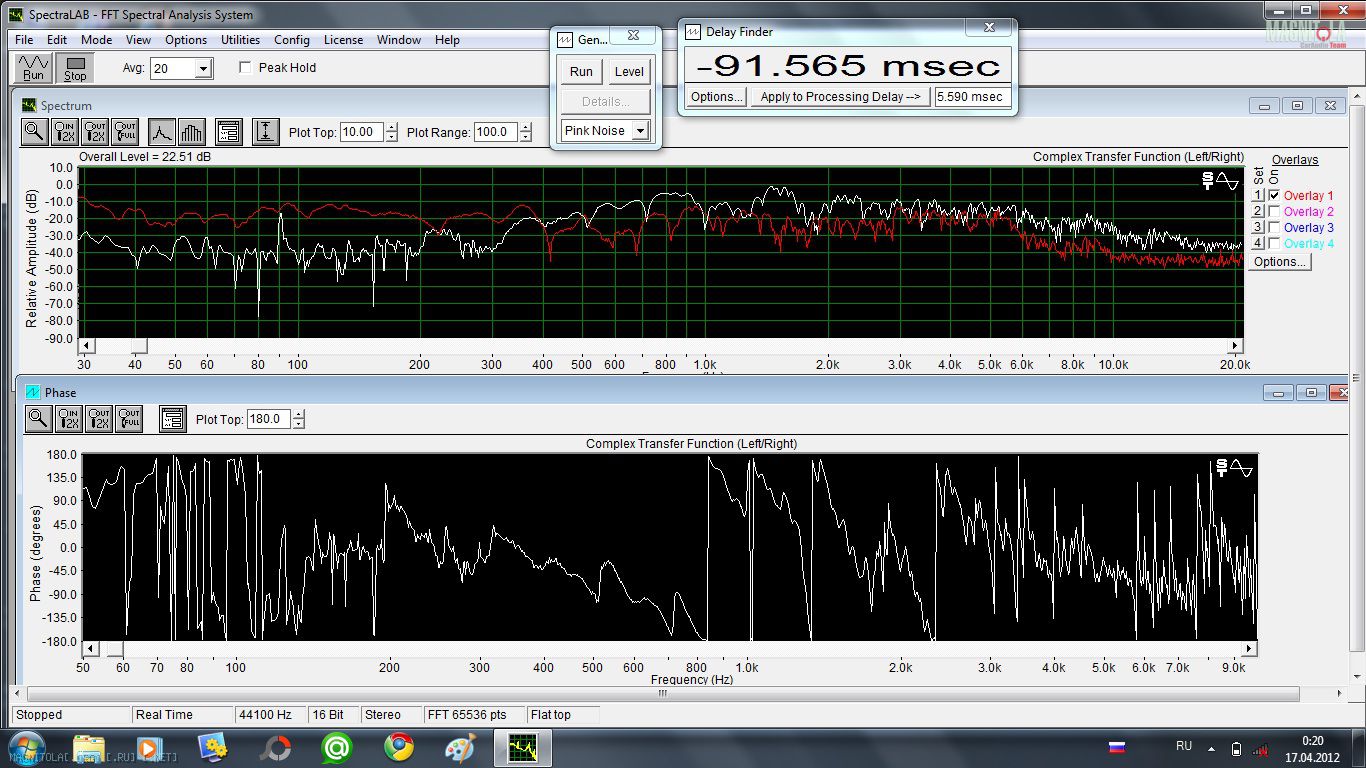
Task: Click the SpectraLAB taskbar button
Action: tap(523, 747)
